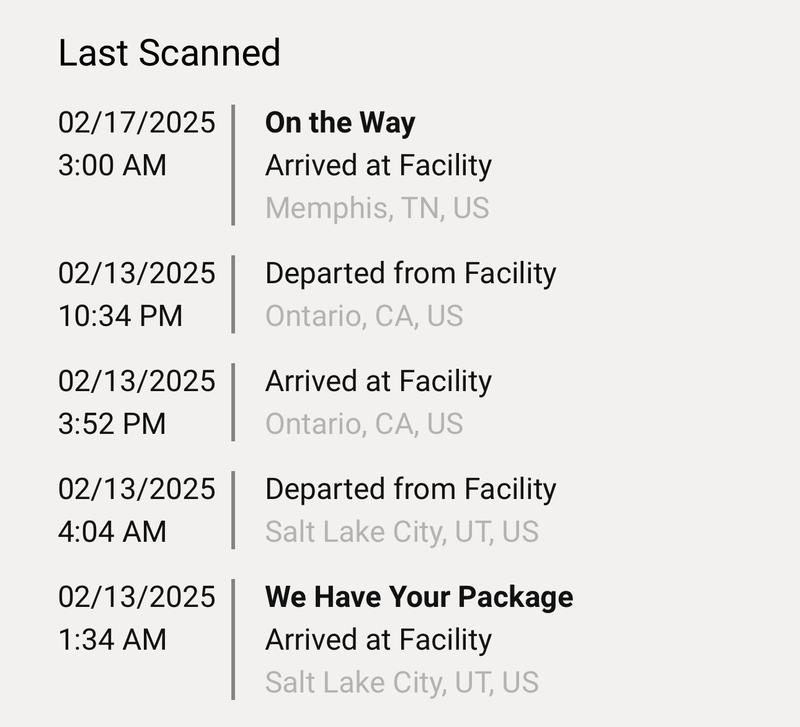Open the Salt Lake City Arrived at Facility event
800x727 pixels.
[x=378, y=640]
